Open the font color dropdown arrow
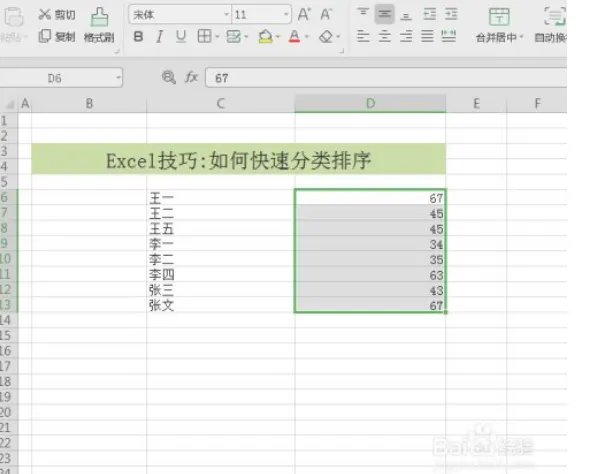The width and height of the screenshot is (598, 474). (x=307, y=37)
